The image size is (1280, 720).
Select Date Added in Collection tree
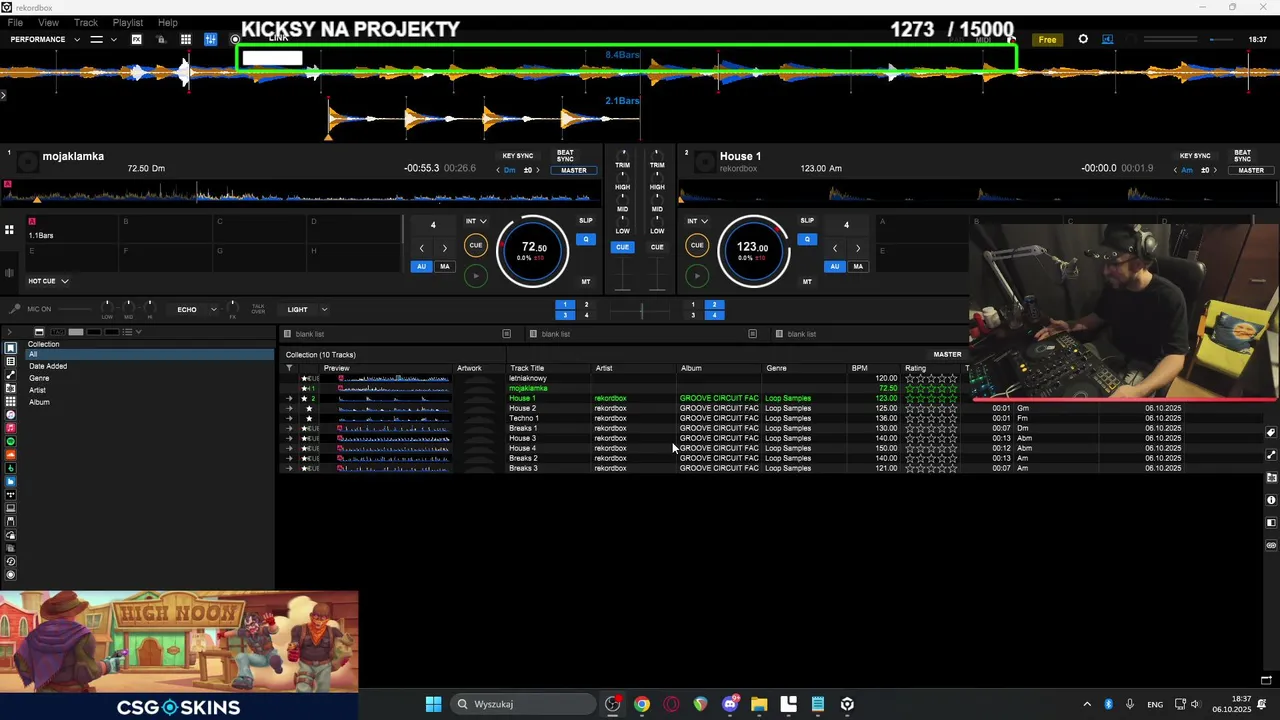pos(48,366)
